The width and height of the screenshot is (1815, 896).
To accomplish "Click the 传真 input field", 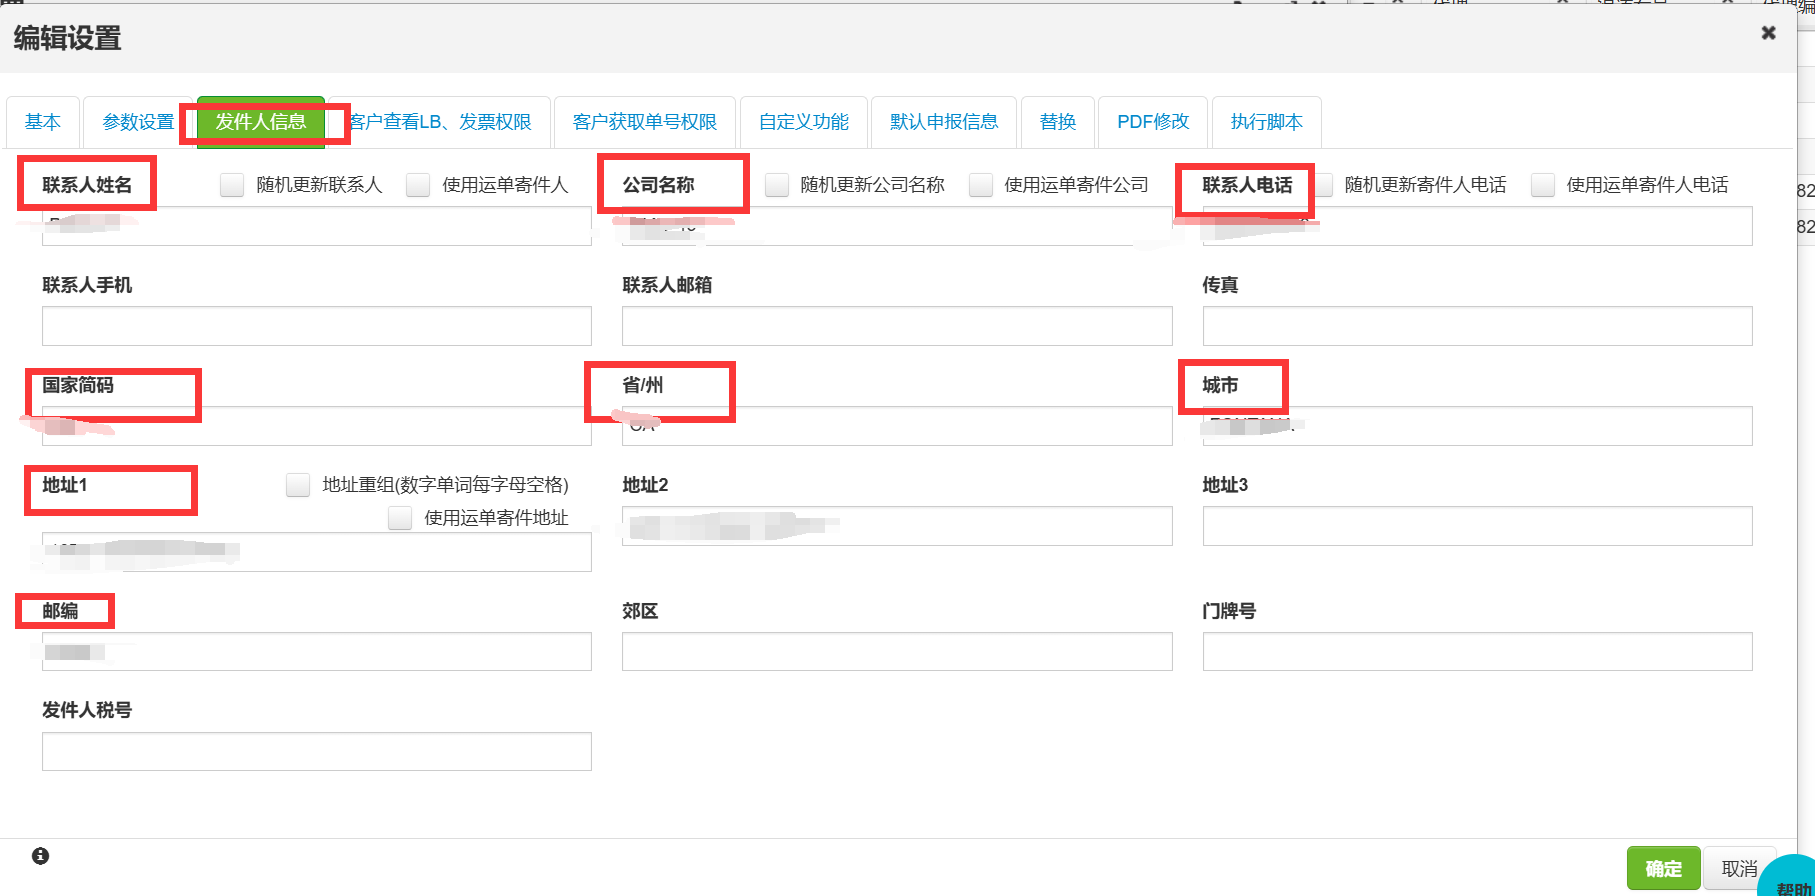I will pyautogui.click(x=1477, y=326).
